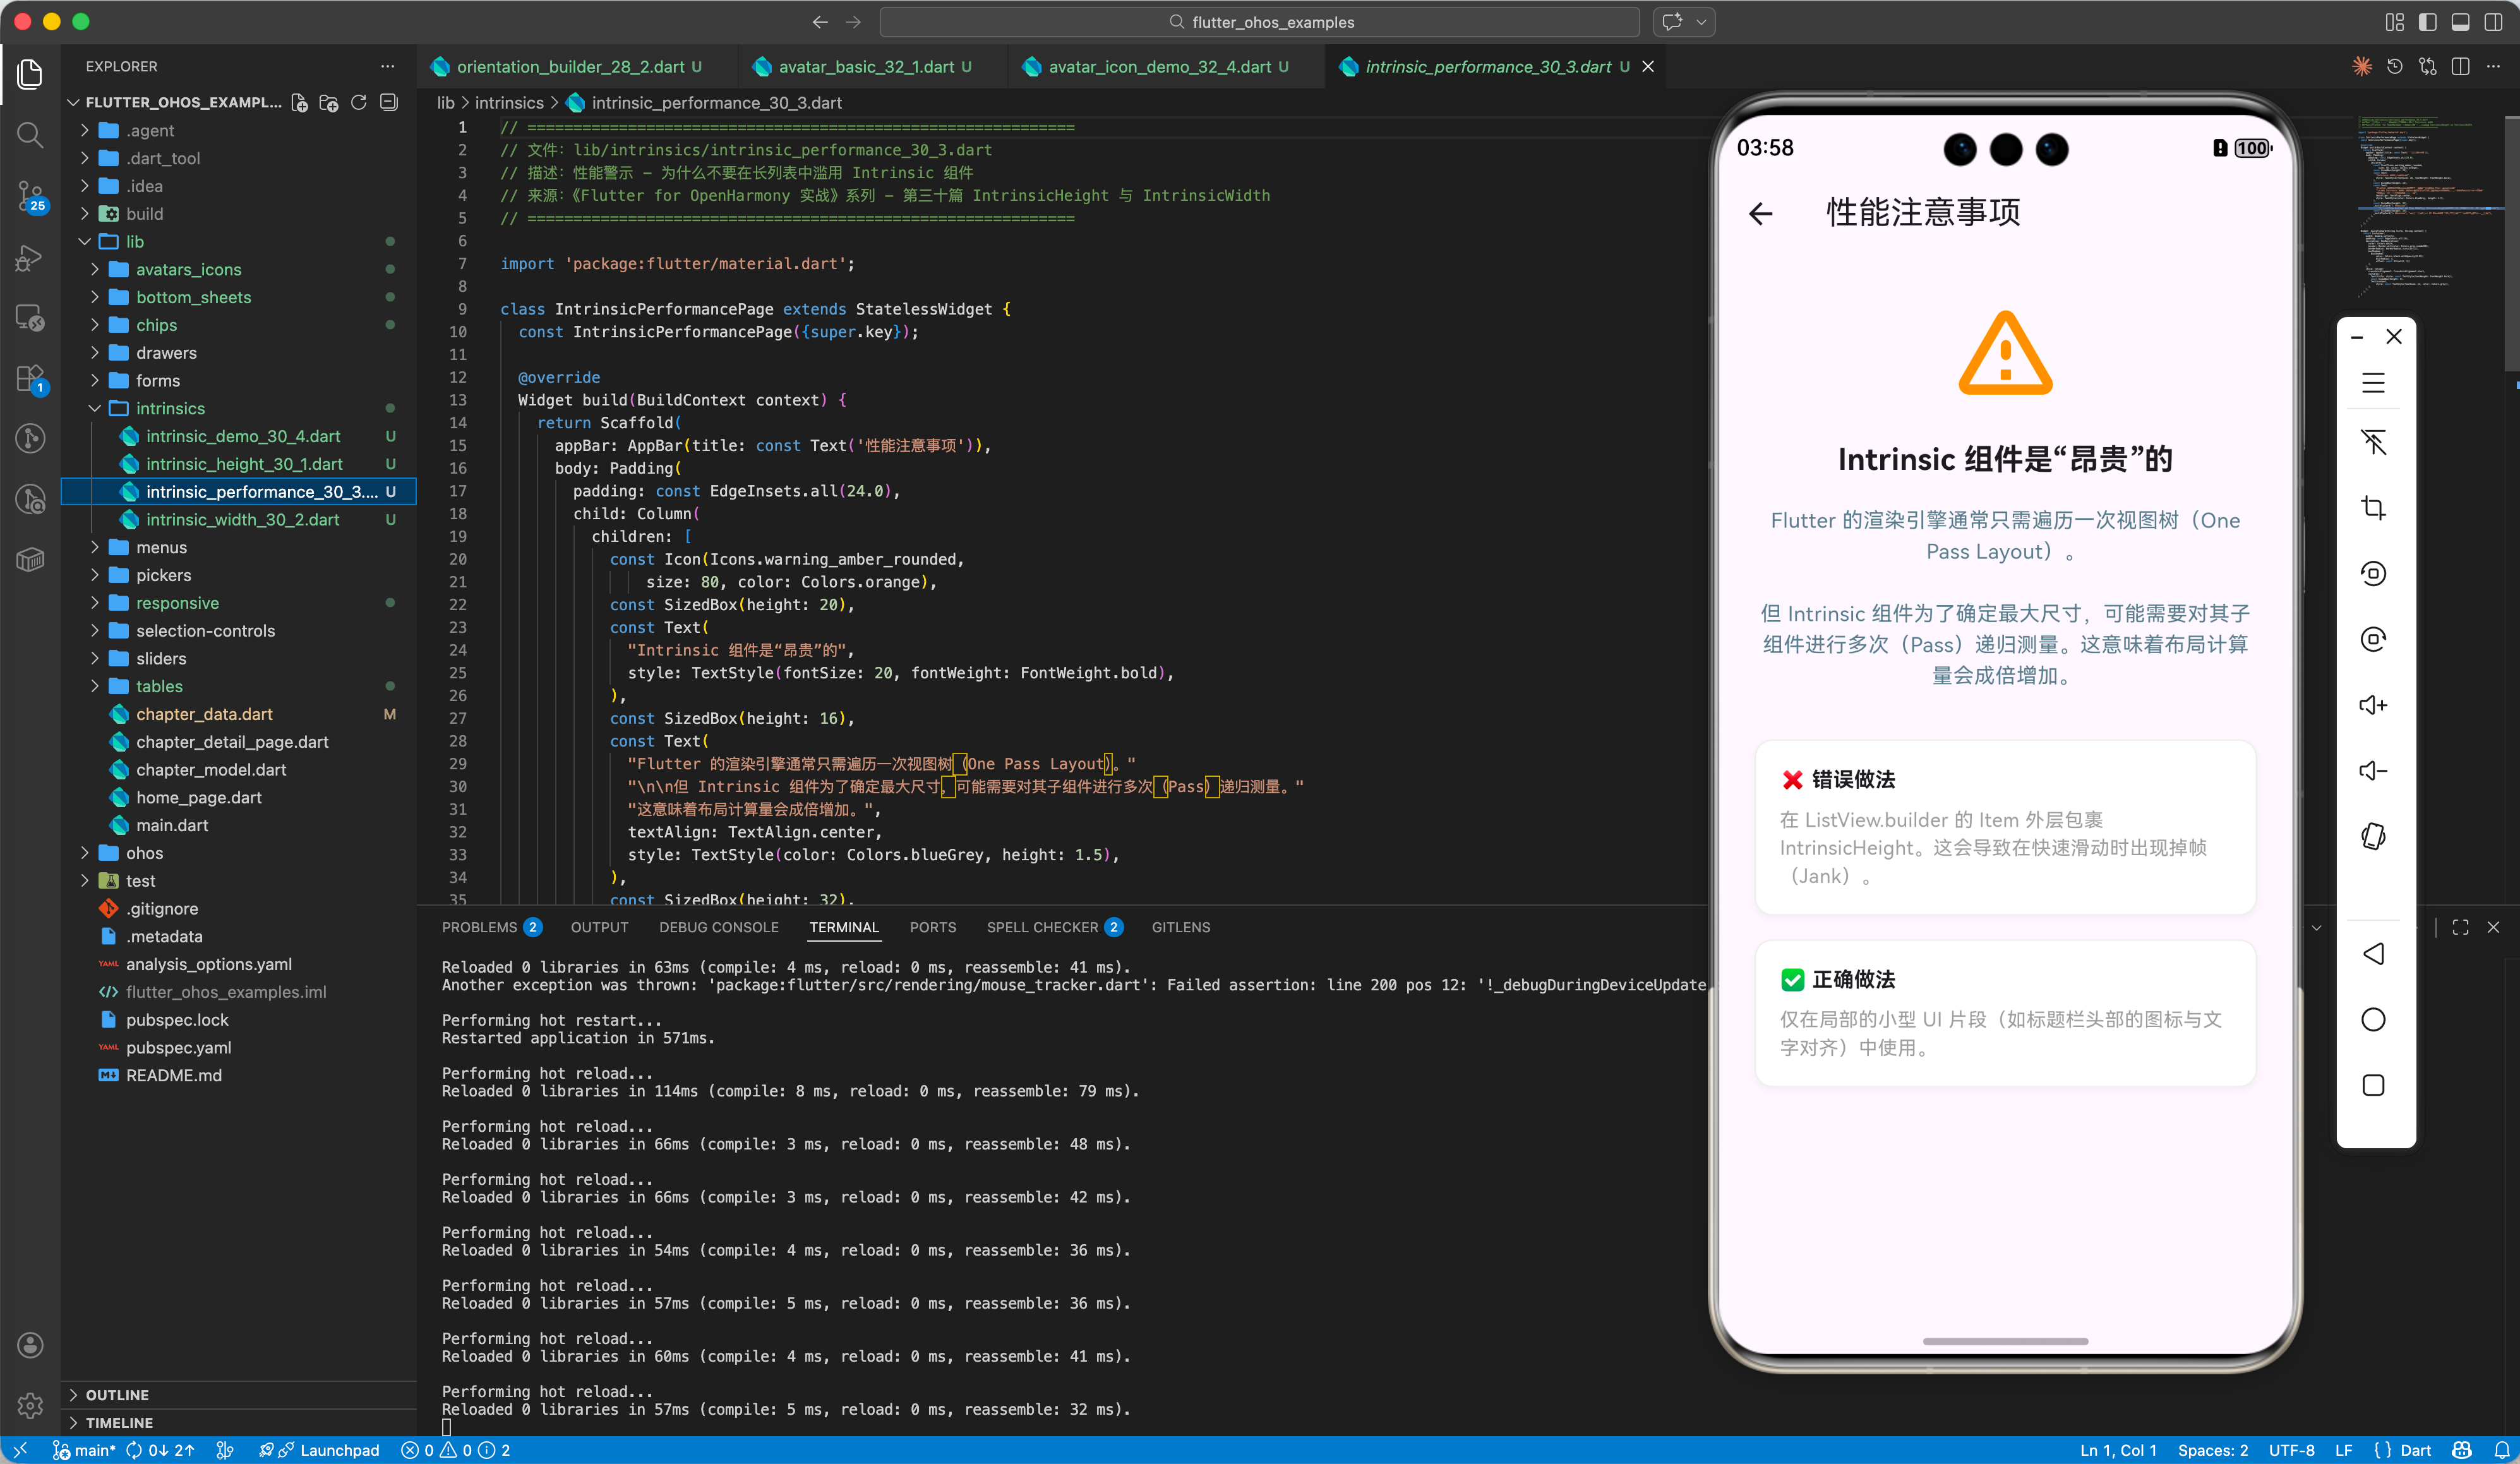Viewport: 2520px width, 1464px height.
Task: Expand the avatars_icons folder
Action: coord(188,269)
